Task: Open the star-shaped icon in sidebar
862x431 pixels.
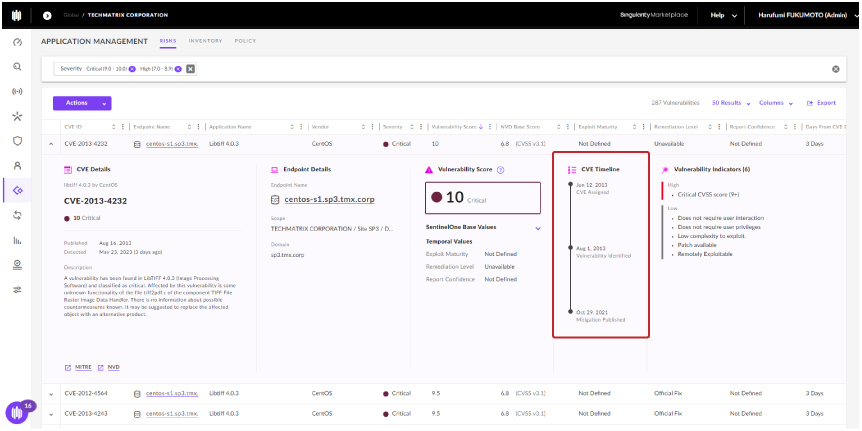Action: tap(17, 116)
